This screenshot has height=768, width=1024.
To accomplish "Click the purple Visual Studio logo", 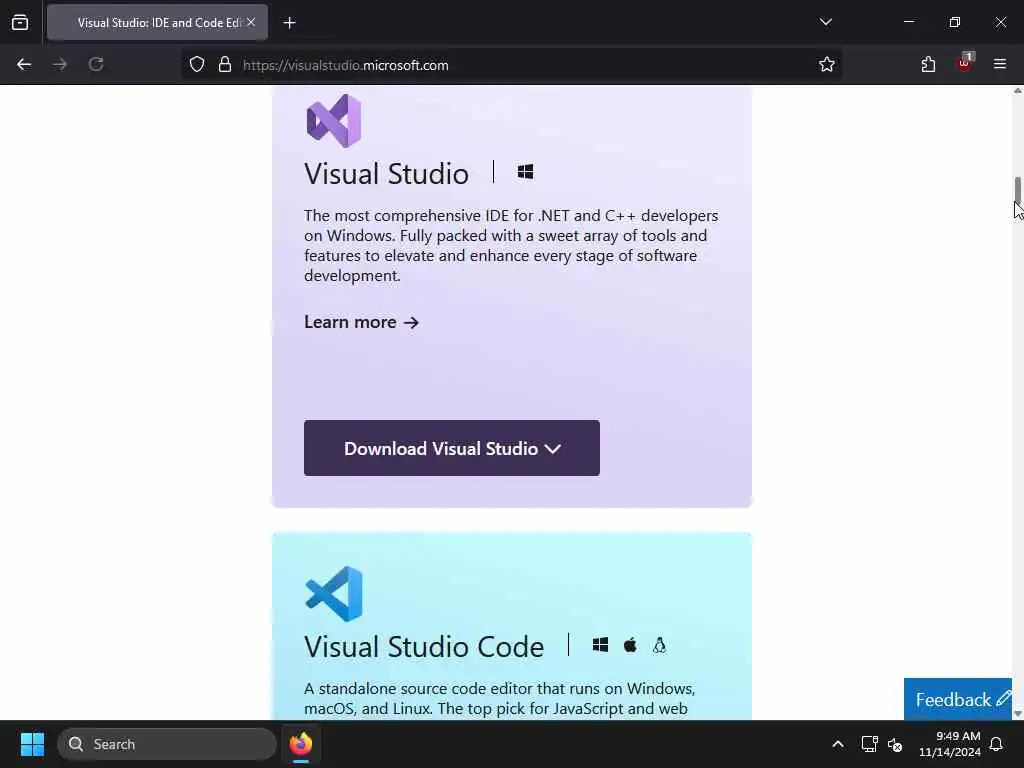I will point(334,121).
